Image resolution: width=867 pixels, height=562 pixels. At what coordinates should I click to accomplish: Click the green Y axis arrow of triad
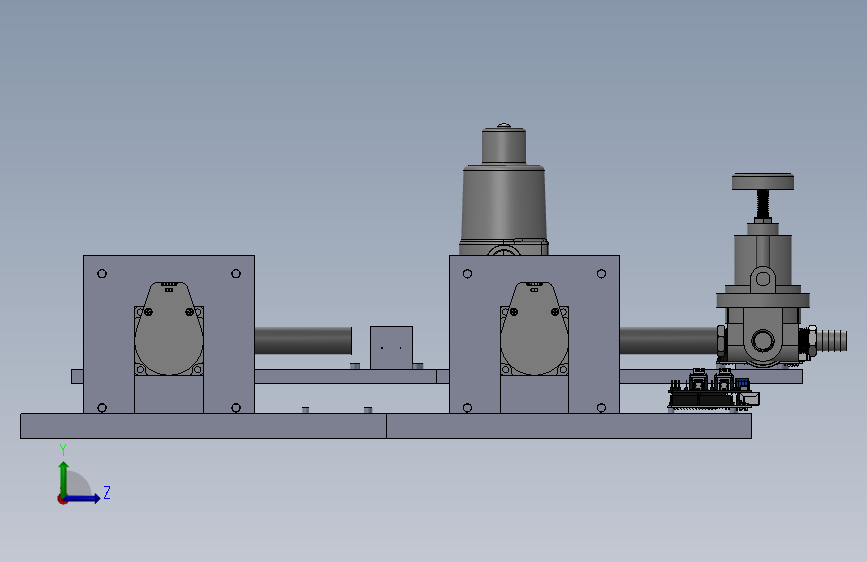(x=64, y=478)
